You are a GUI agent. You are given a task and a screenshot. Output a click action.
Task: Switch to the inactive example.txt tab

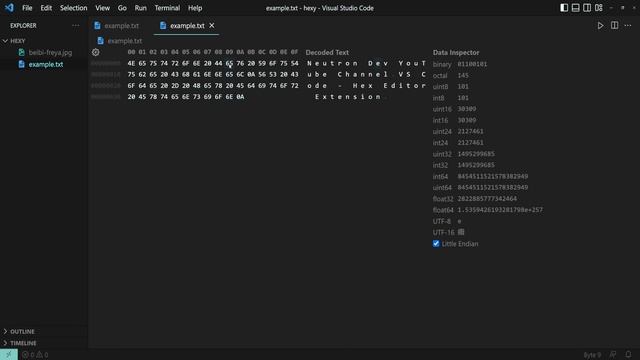click(x=121, y=25)
